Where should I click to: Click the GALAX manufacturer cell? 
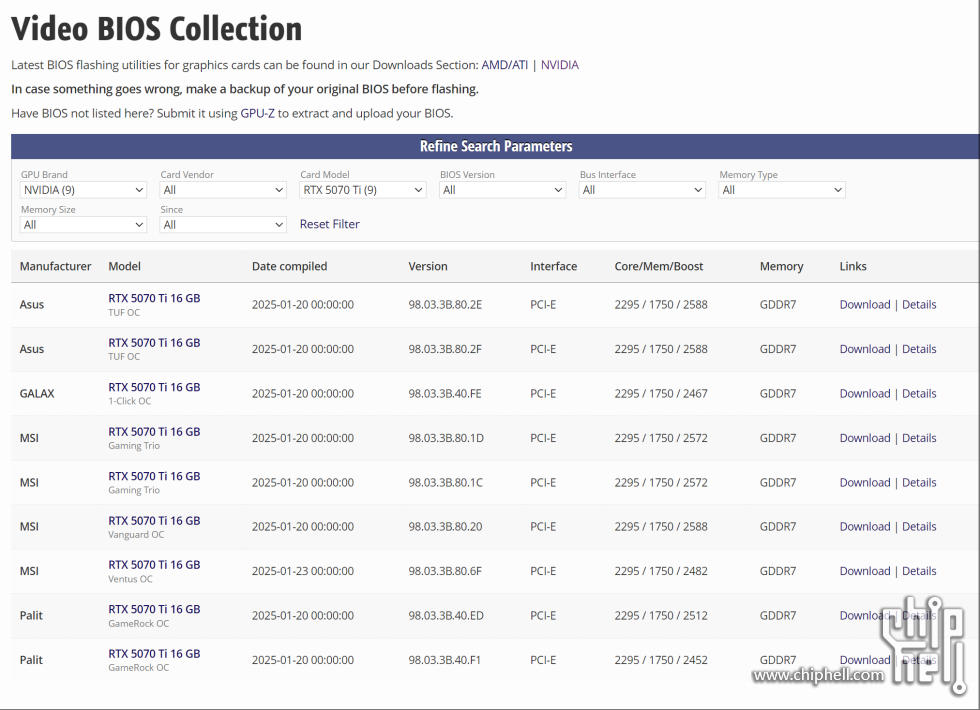tap(37, 393)
